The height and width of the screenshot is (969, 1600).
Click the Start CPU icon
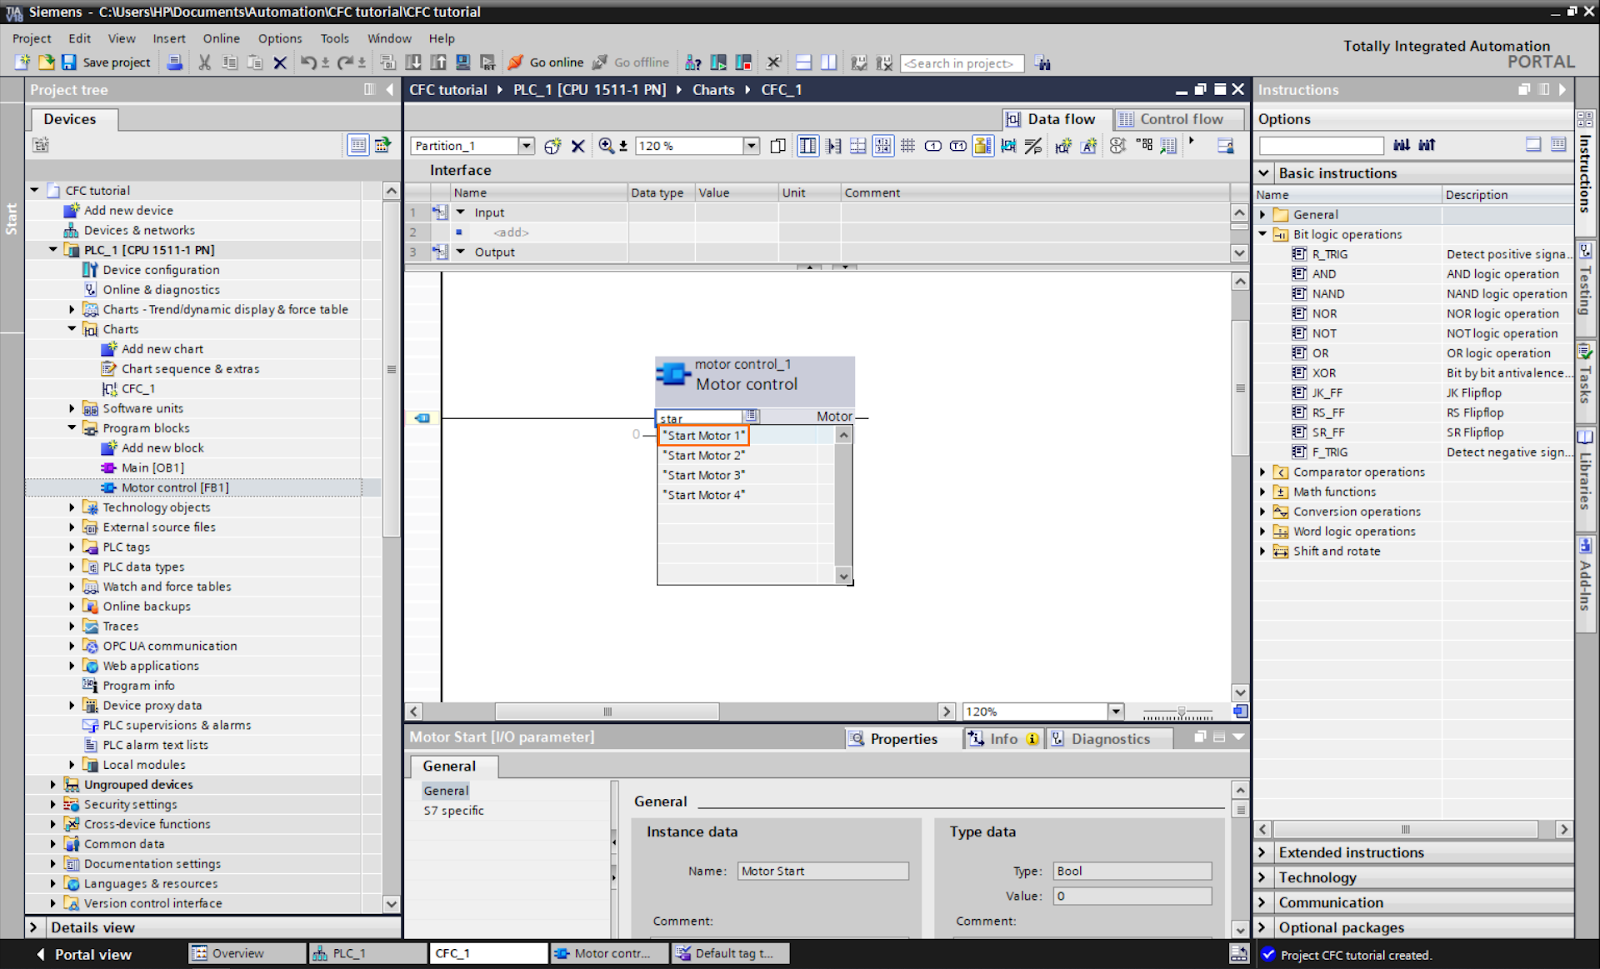coord(718,62)
